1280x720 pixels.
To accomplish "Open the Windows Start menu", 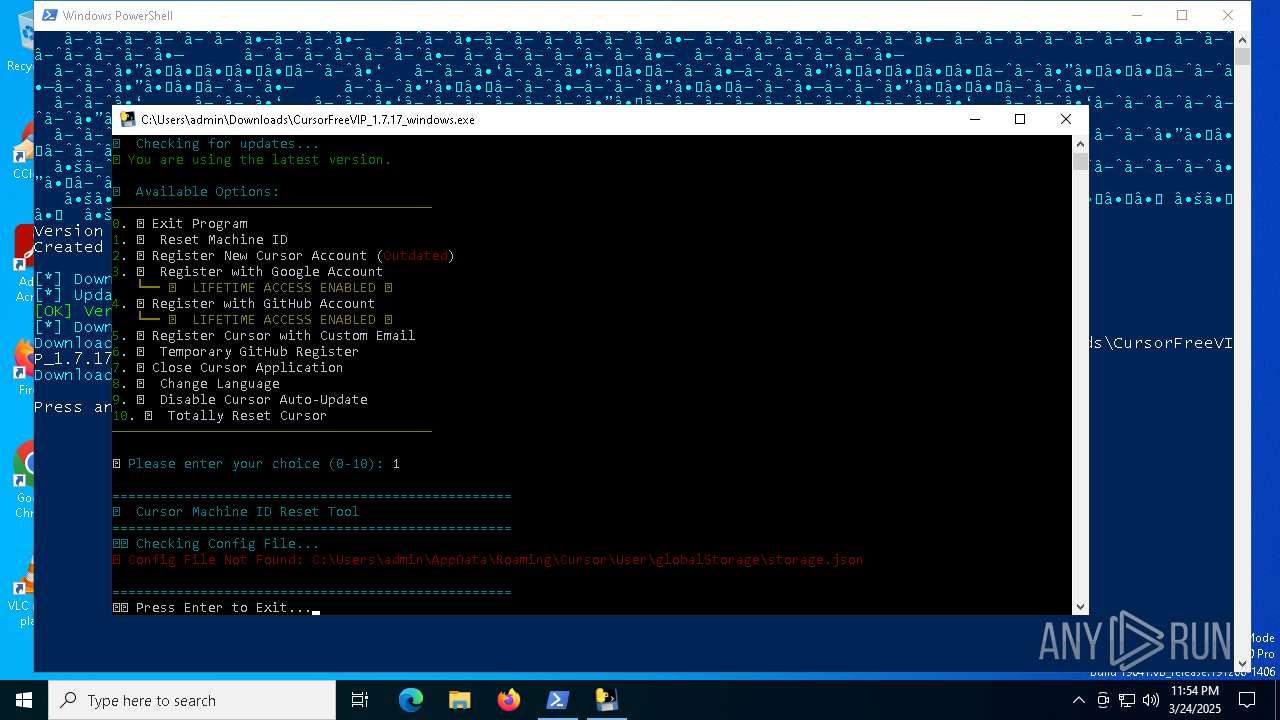I will pos(24,700).
